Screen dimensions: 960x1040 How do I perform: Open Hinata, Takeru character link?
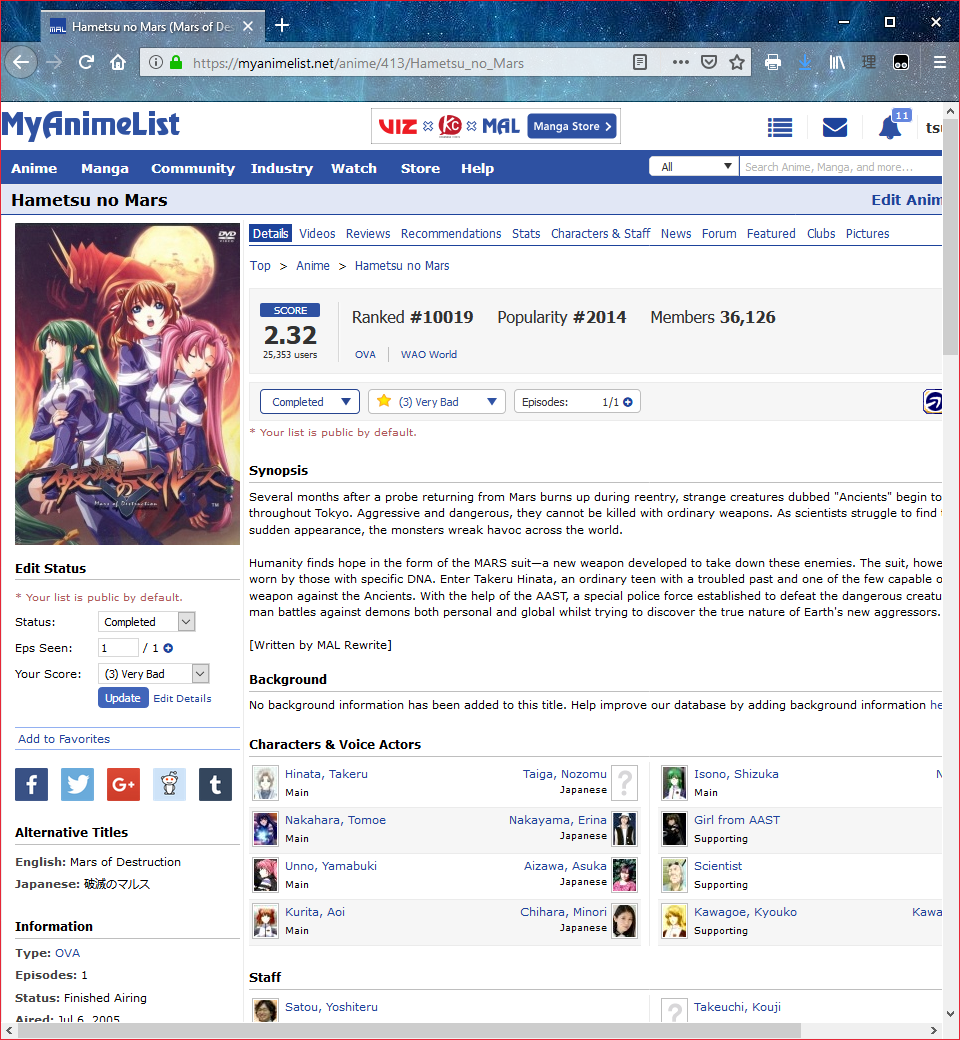(326, 774)
